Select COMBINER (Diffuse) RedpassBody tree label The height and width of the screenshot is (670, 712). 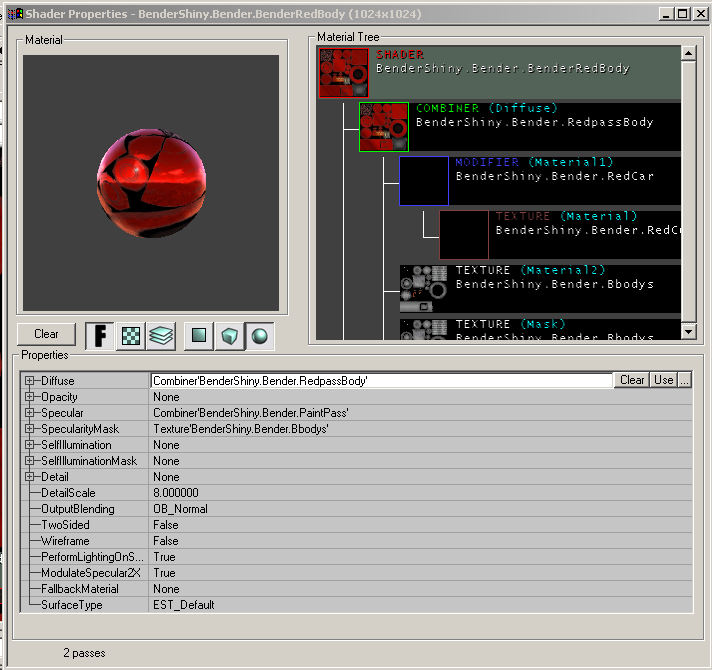(534, 115)
